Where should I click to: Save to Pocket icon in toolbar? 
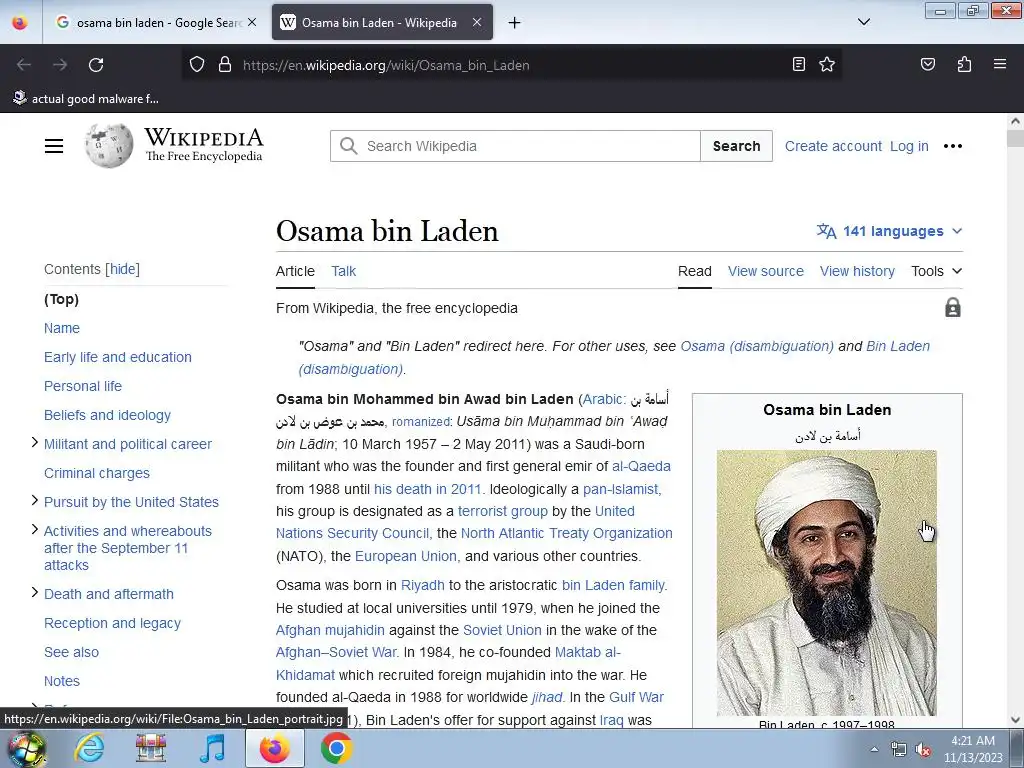(x=927, y=64)
